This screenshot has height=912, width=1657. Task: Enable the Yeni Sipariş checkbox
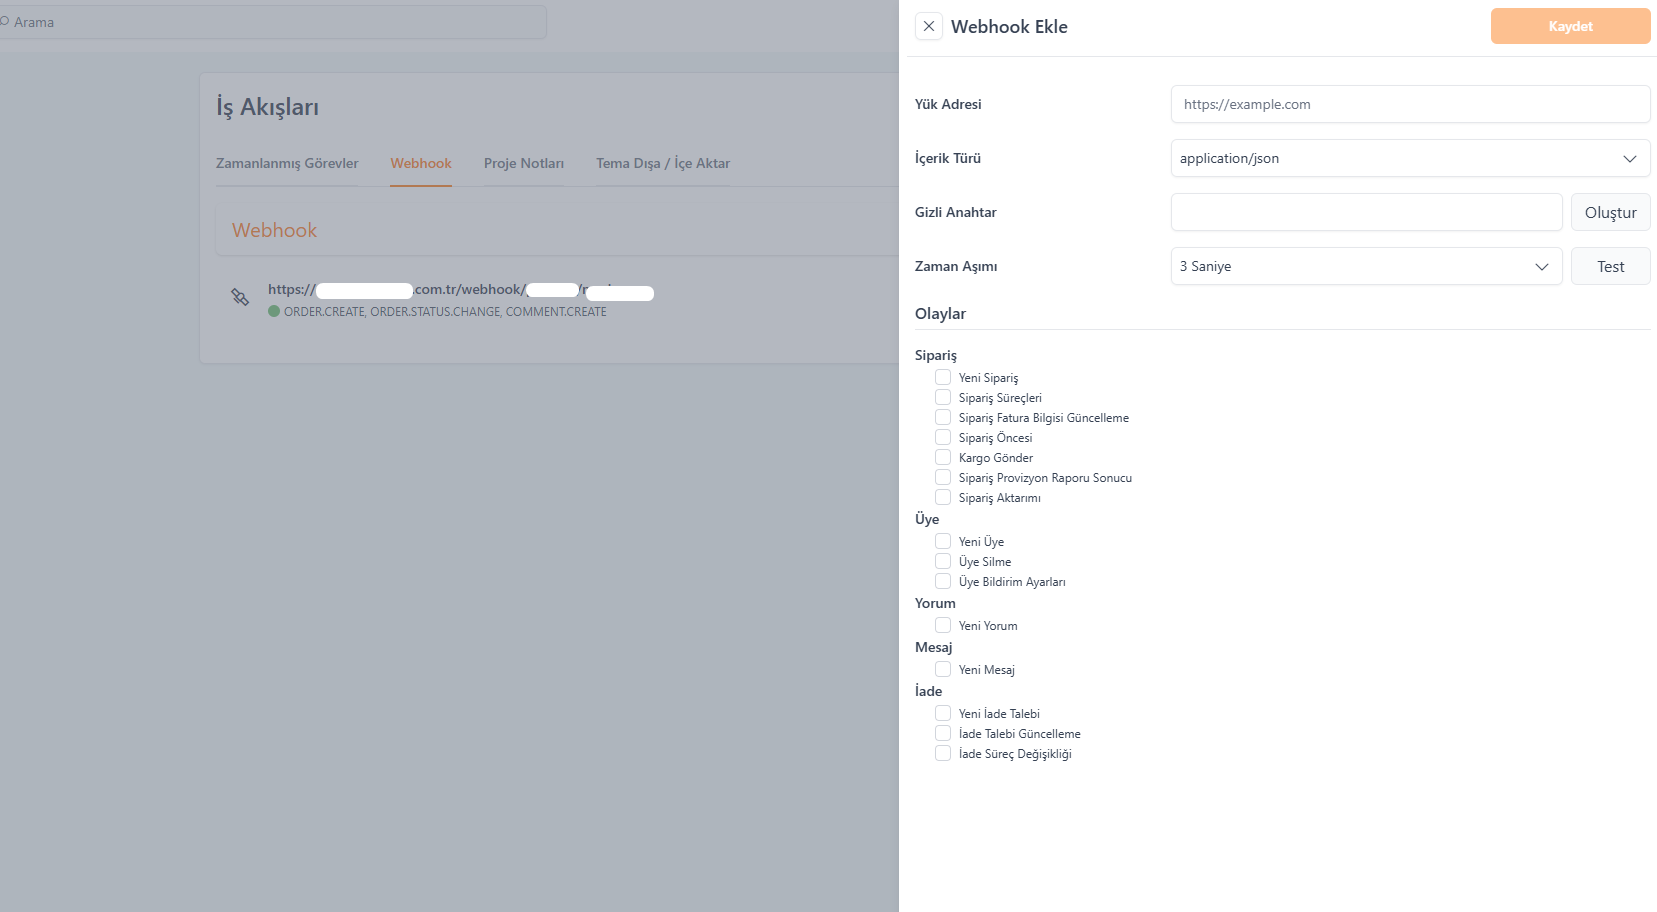(x=943, y=377)
